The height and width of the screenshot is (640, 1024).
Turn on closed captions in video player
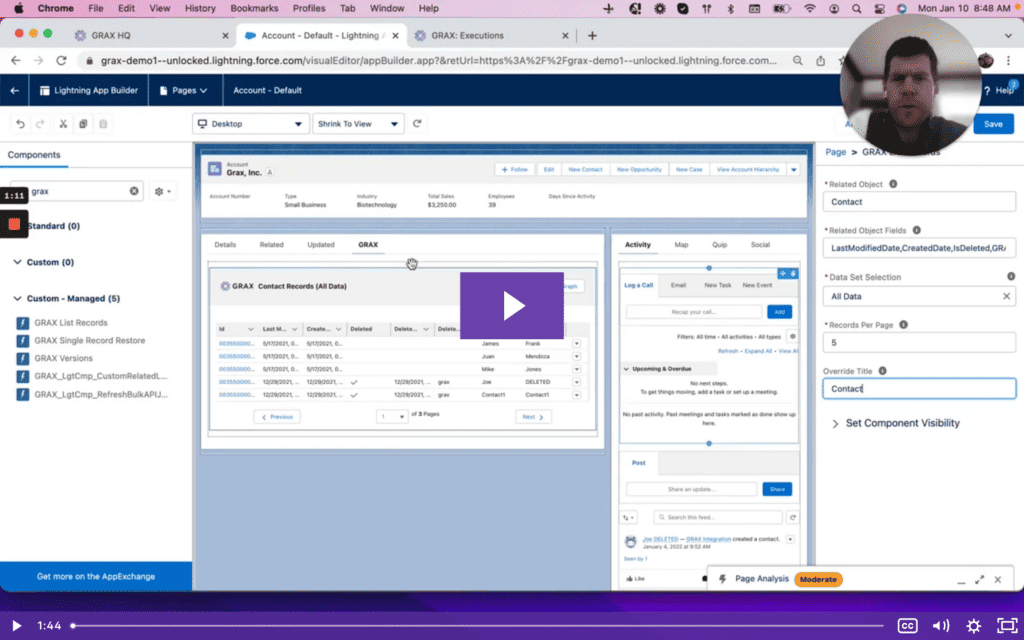coord(908,625)
